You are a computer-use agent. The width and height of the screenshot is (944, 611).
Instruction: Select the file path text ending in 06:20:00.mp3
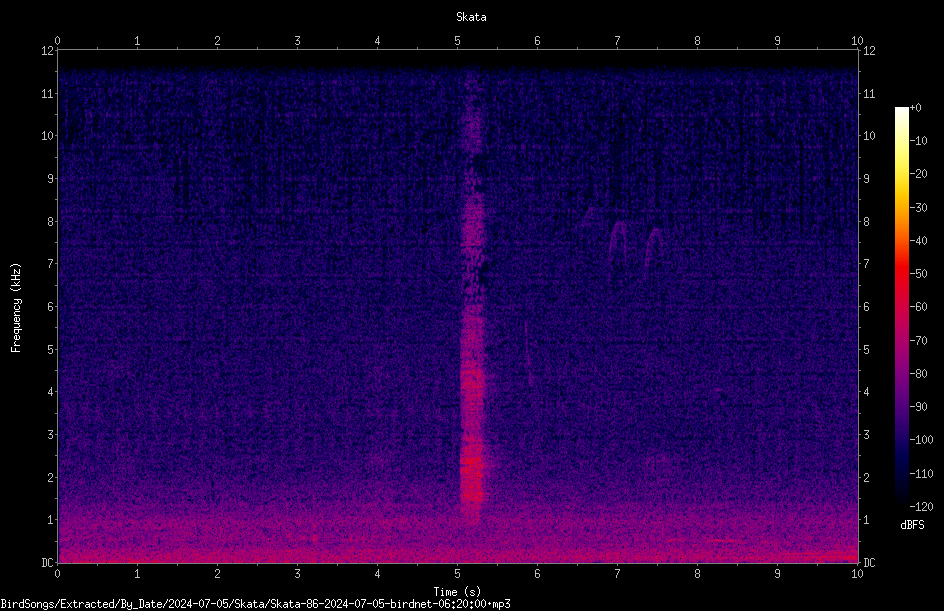[x=255, y=604]
